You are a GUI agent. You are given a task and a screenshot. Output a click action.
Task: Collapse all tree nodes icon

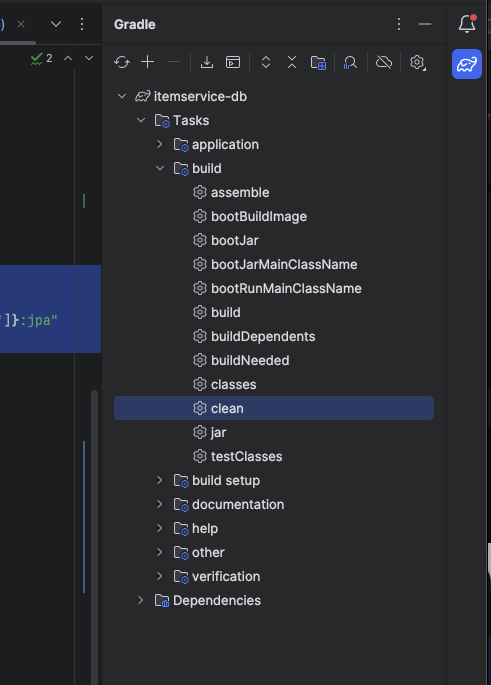(x=292, y=62)
